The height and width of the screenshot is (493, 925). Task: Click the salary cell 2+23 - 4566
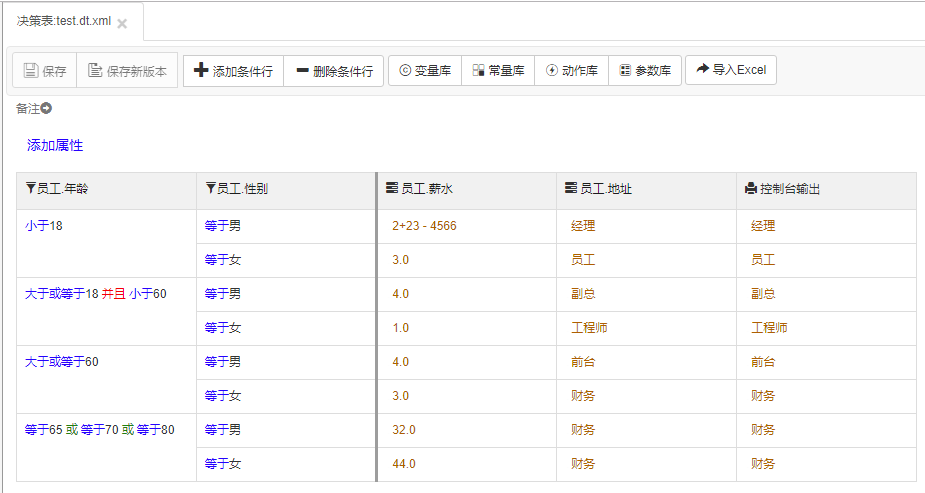point(424,226)
